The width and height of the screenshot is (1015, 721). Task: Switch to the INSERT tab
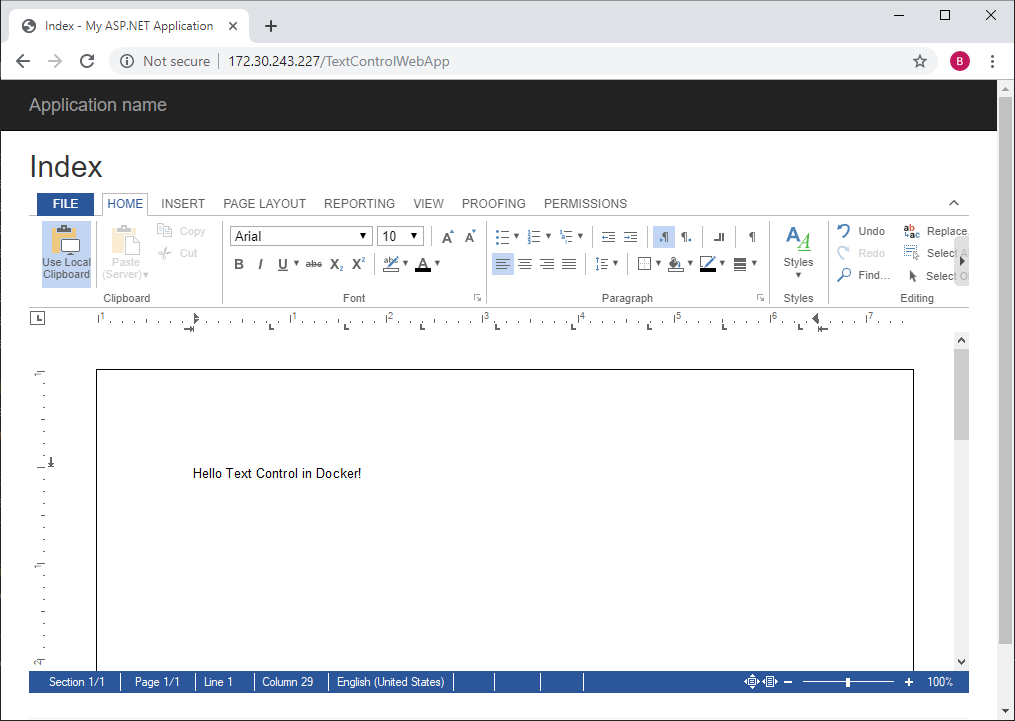[183, 204]
